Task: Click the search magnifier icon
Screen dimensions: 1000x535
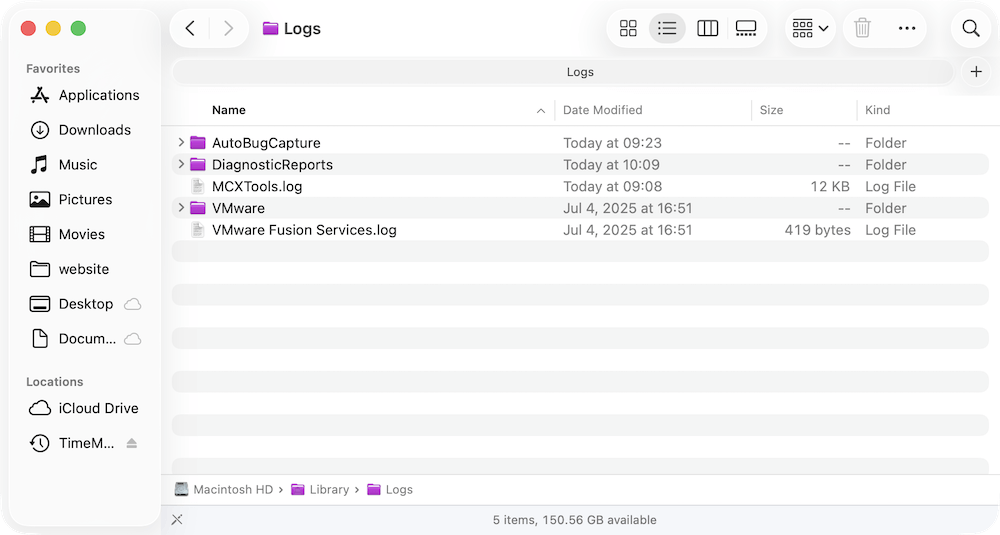Action: 971,28
